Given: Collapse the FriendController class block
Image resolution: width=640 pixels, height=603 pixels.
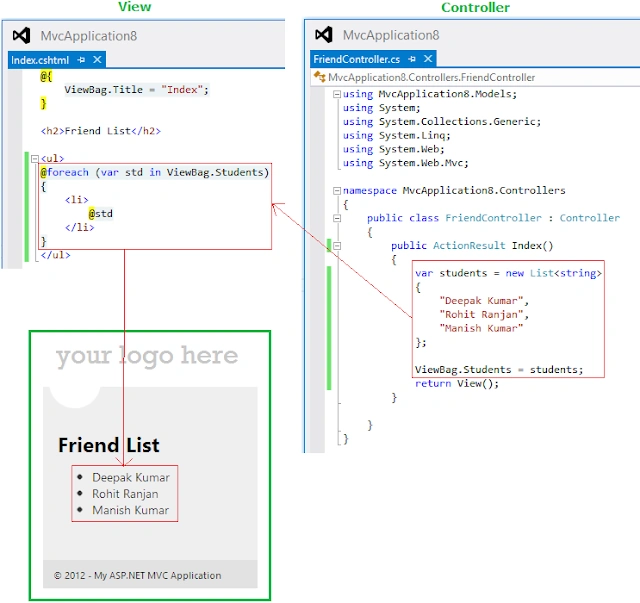Looking at the screenshot, I should pos(337,218).
